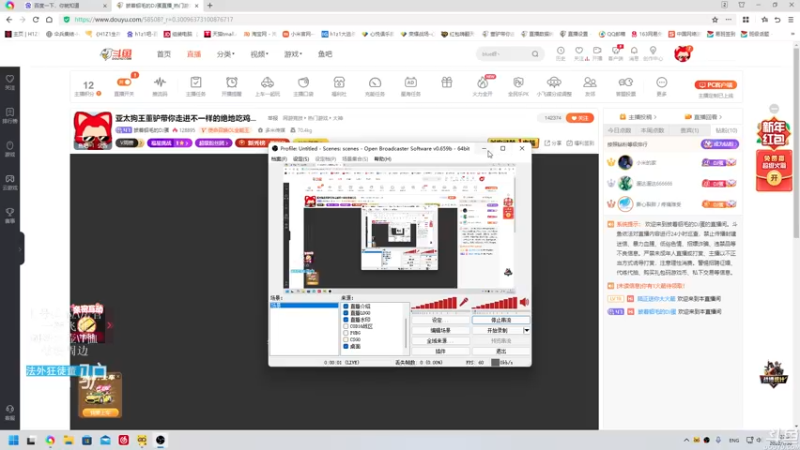Open the broadcast reminder alarm clock icon
Screen dimensions: 800x450
tap(232, 82)
